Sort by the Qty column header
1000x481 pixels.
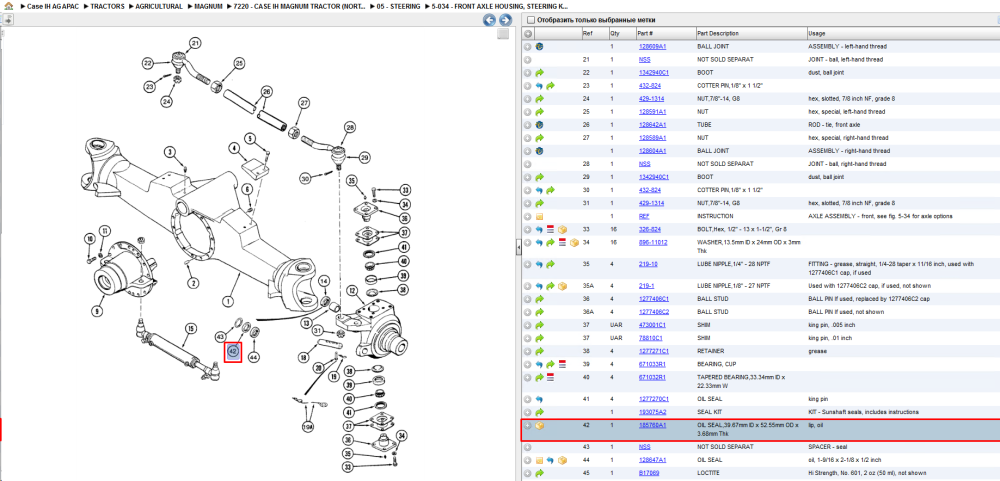[621, 33]
